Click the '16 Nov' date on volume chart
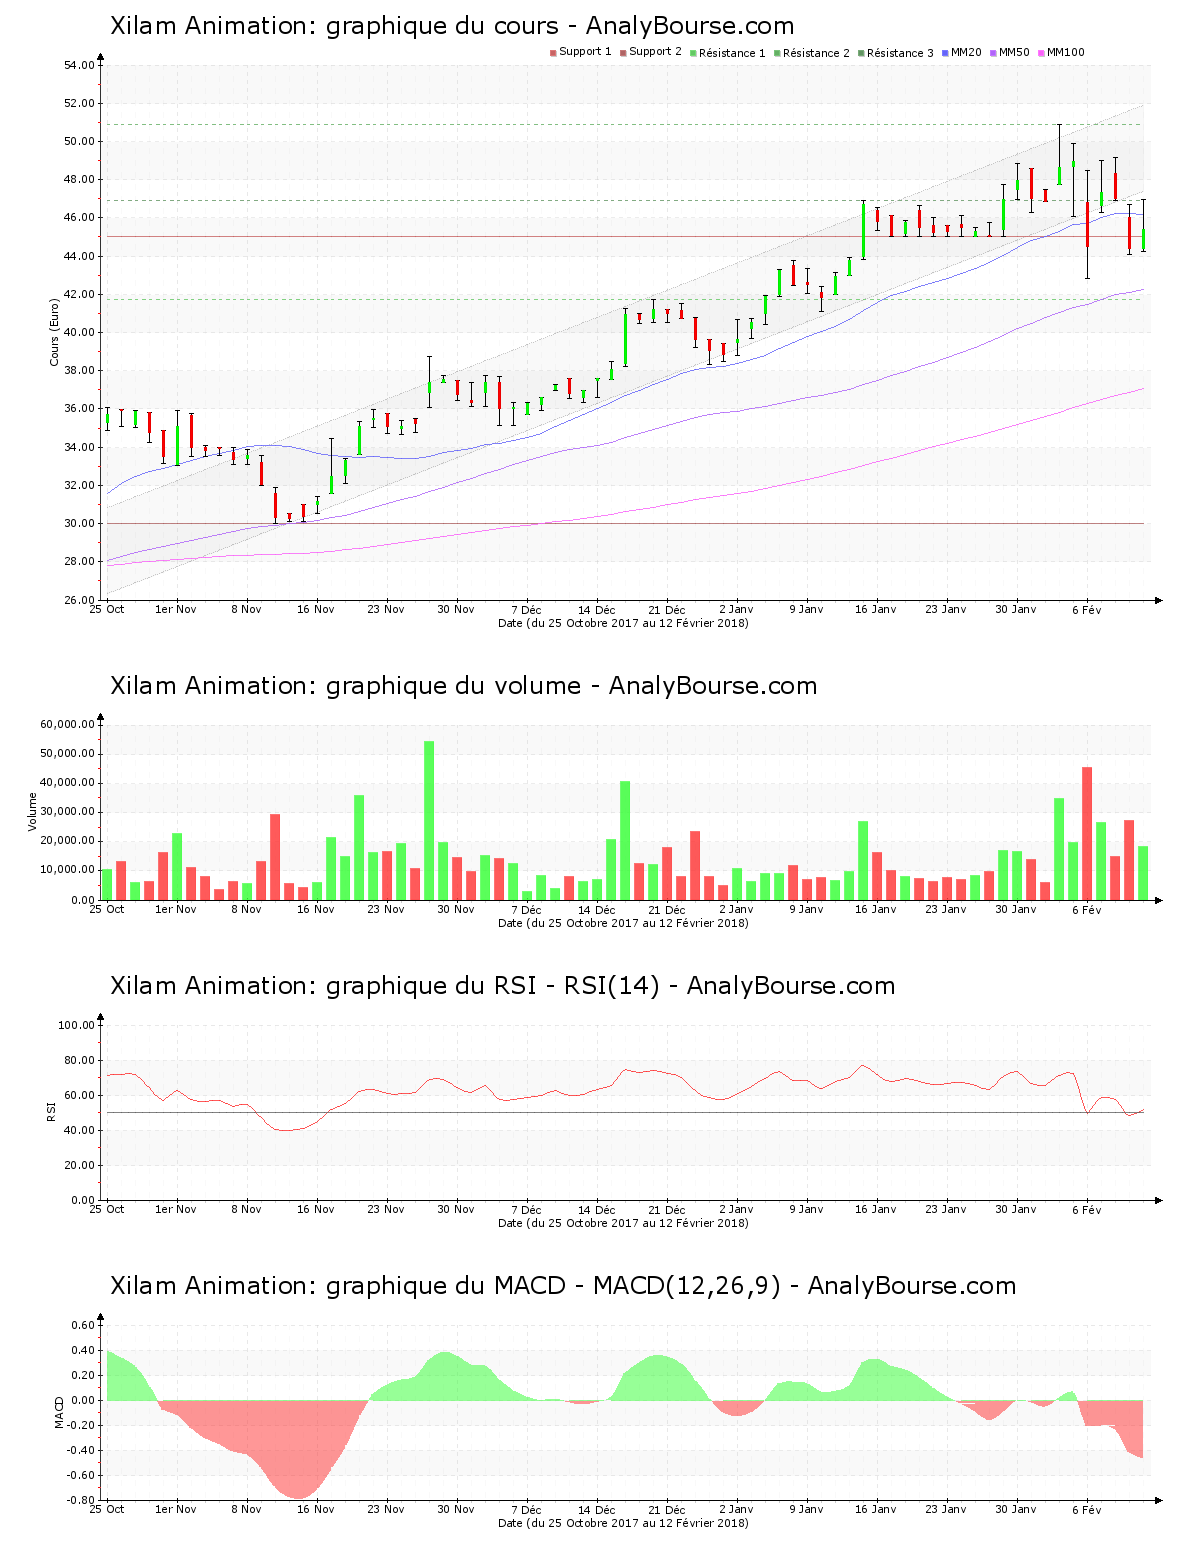This screenshot has height=1550, width=1200. (316, 910)
